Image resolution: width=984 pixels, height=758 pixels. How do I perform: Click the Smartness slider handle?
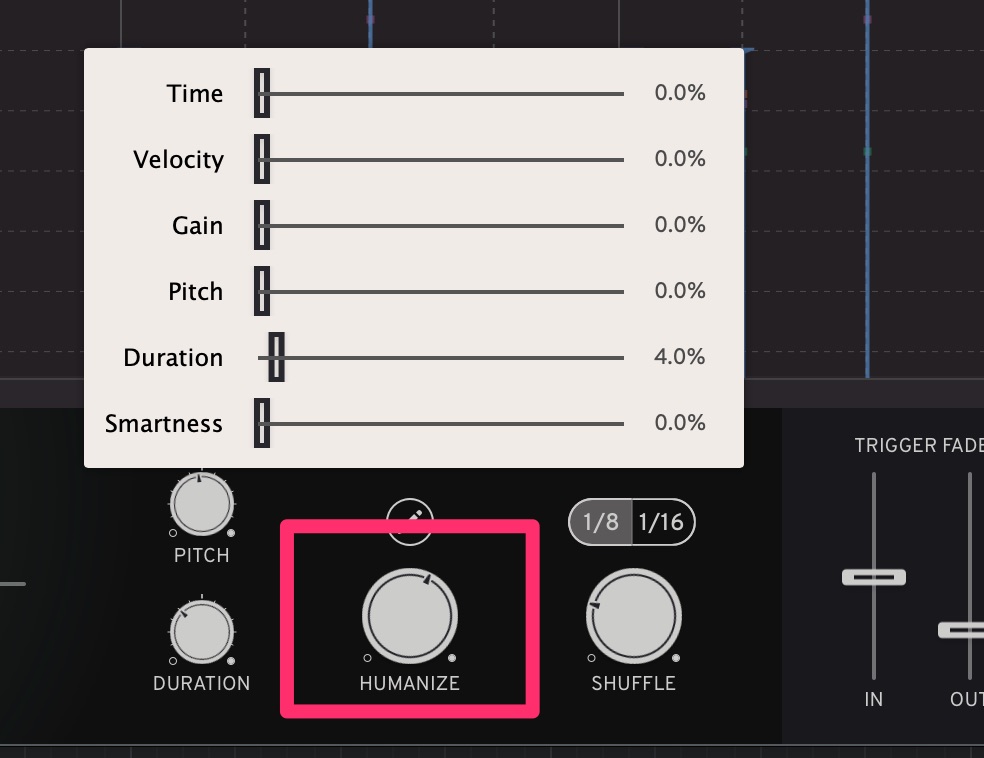point(262,423)
